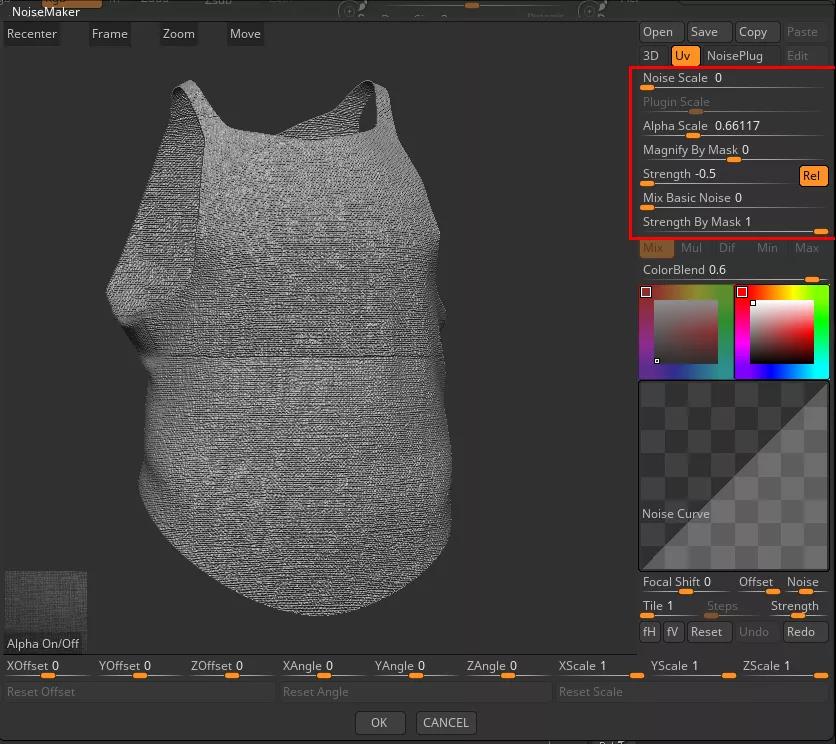The width and height of the screenshot is (836, 744).
Task: Select the Mul blend mode
Action: point(691,248)
